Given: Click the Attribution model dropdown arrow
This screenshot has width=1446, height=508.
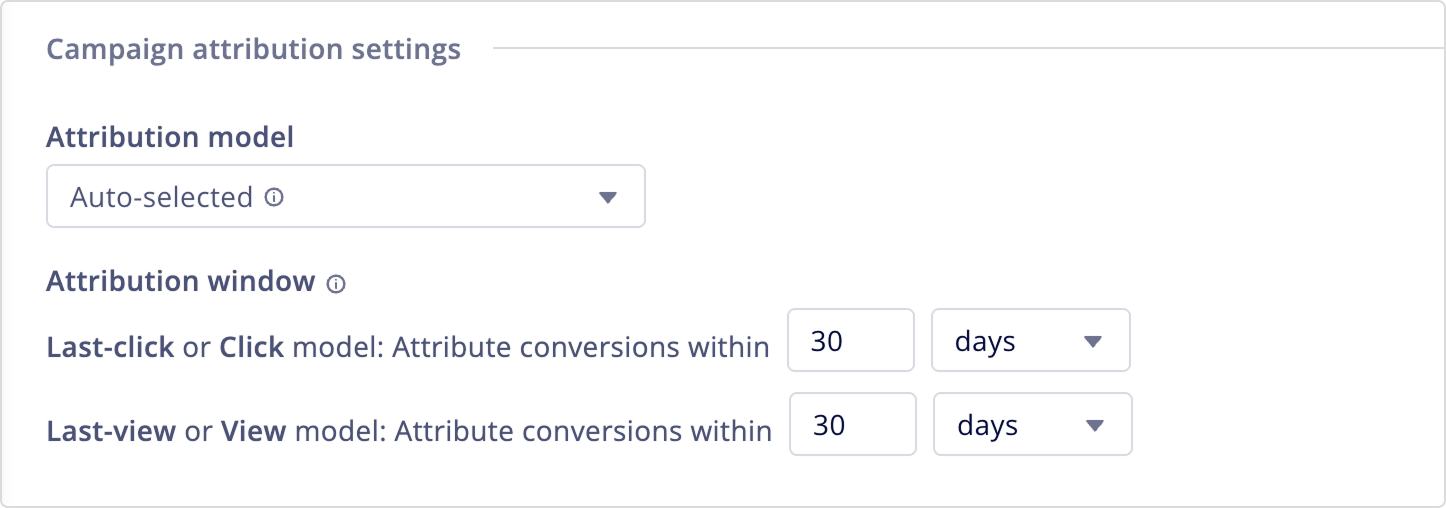Looking at the screenshot, I should (607, 198).
